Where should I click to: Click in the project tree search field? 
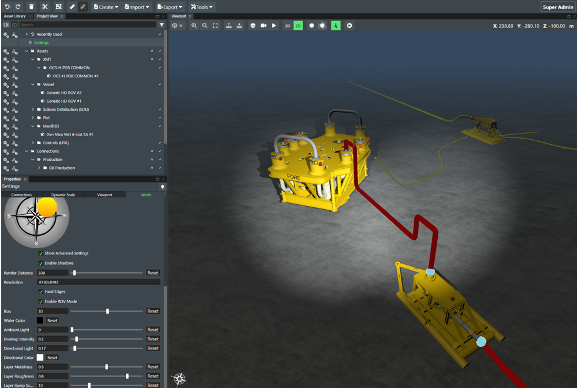pyautogui.click(x=88, y=25)
